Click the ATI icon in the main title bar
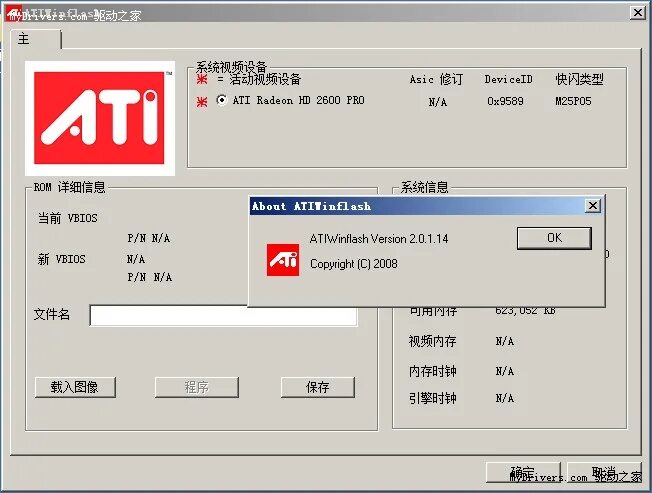The width and height of the screenshot is (652, 493). click(x=13, y=13)
